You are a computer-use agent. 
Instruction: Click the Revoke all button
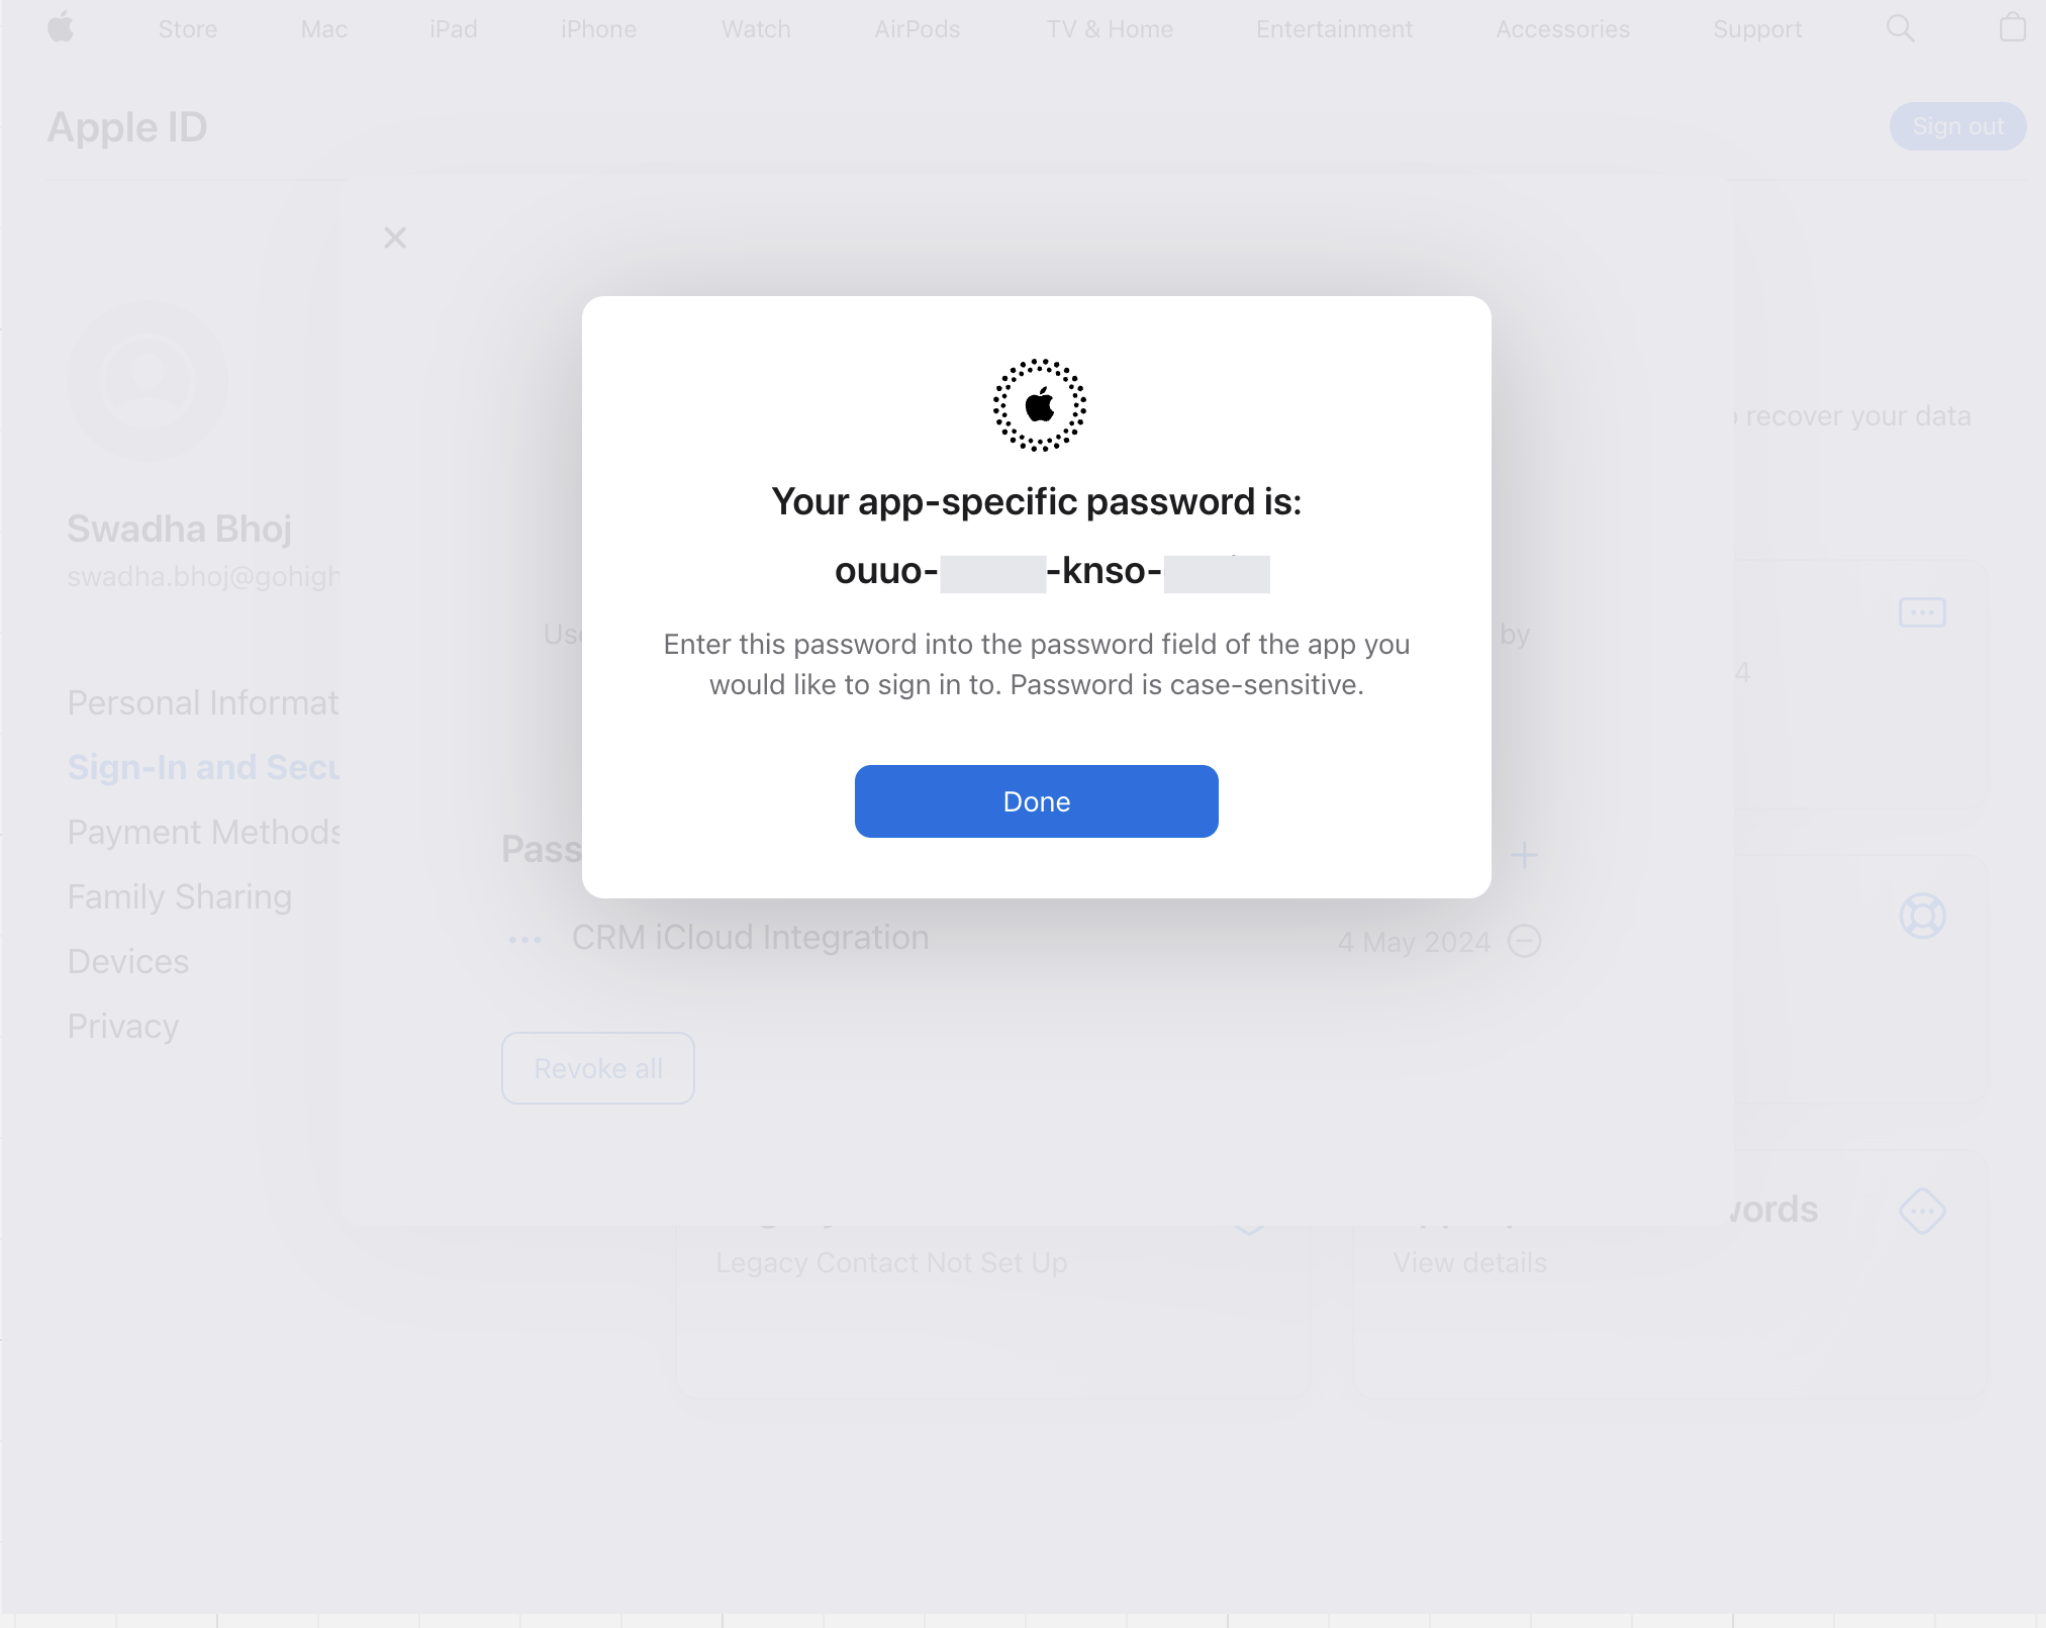[x=598, y=1068]
